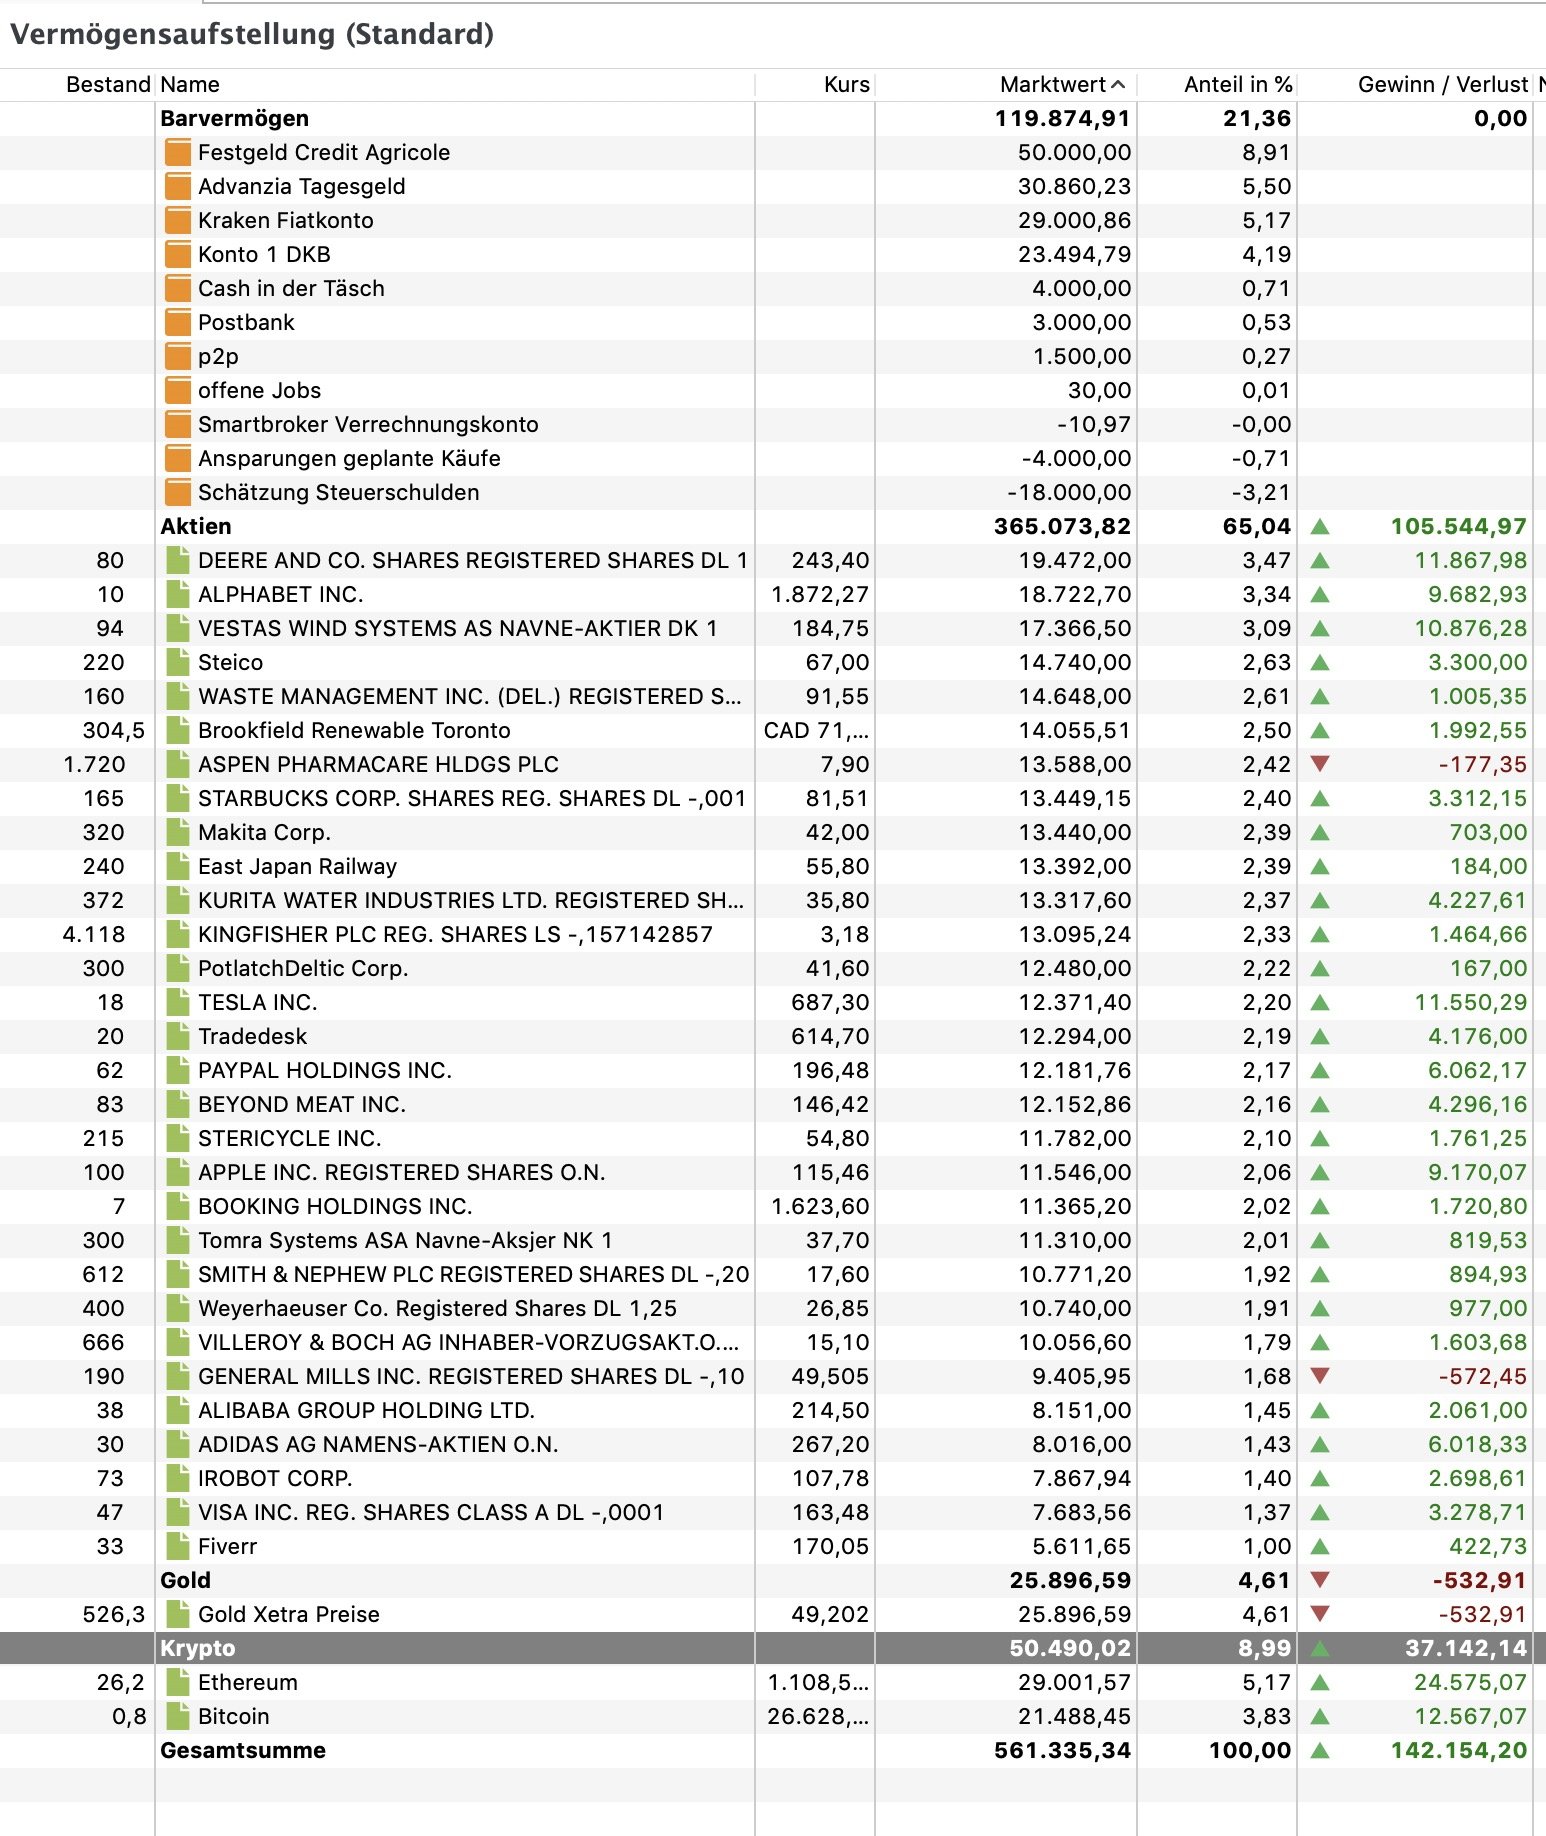Click the Kraken Fiatkonto account icon
1546x1836 pixels.
pos(178,221)
